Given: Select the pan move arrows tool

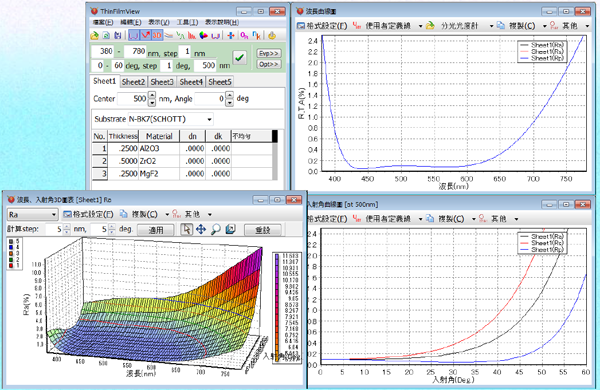Looking at the screenshot, I should pyautogui.click(x=201, y=229).
